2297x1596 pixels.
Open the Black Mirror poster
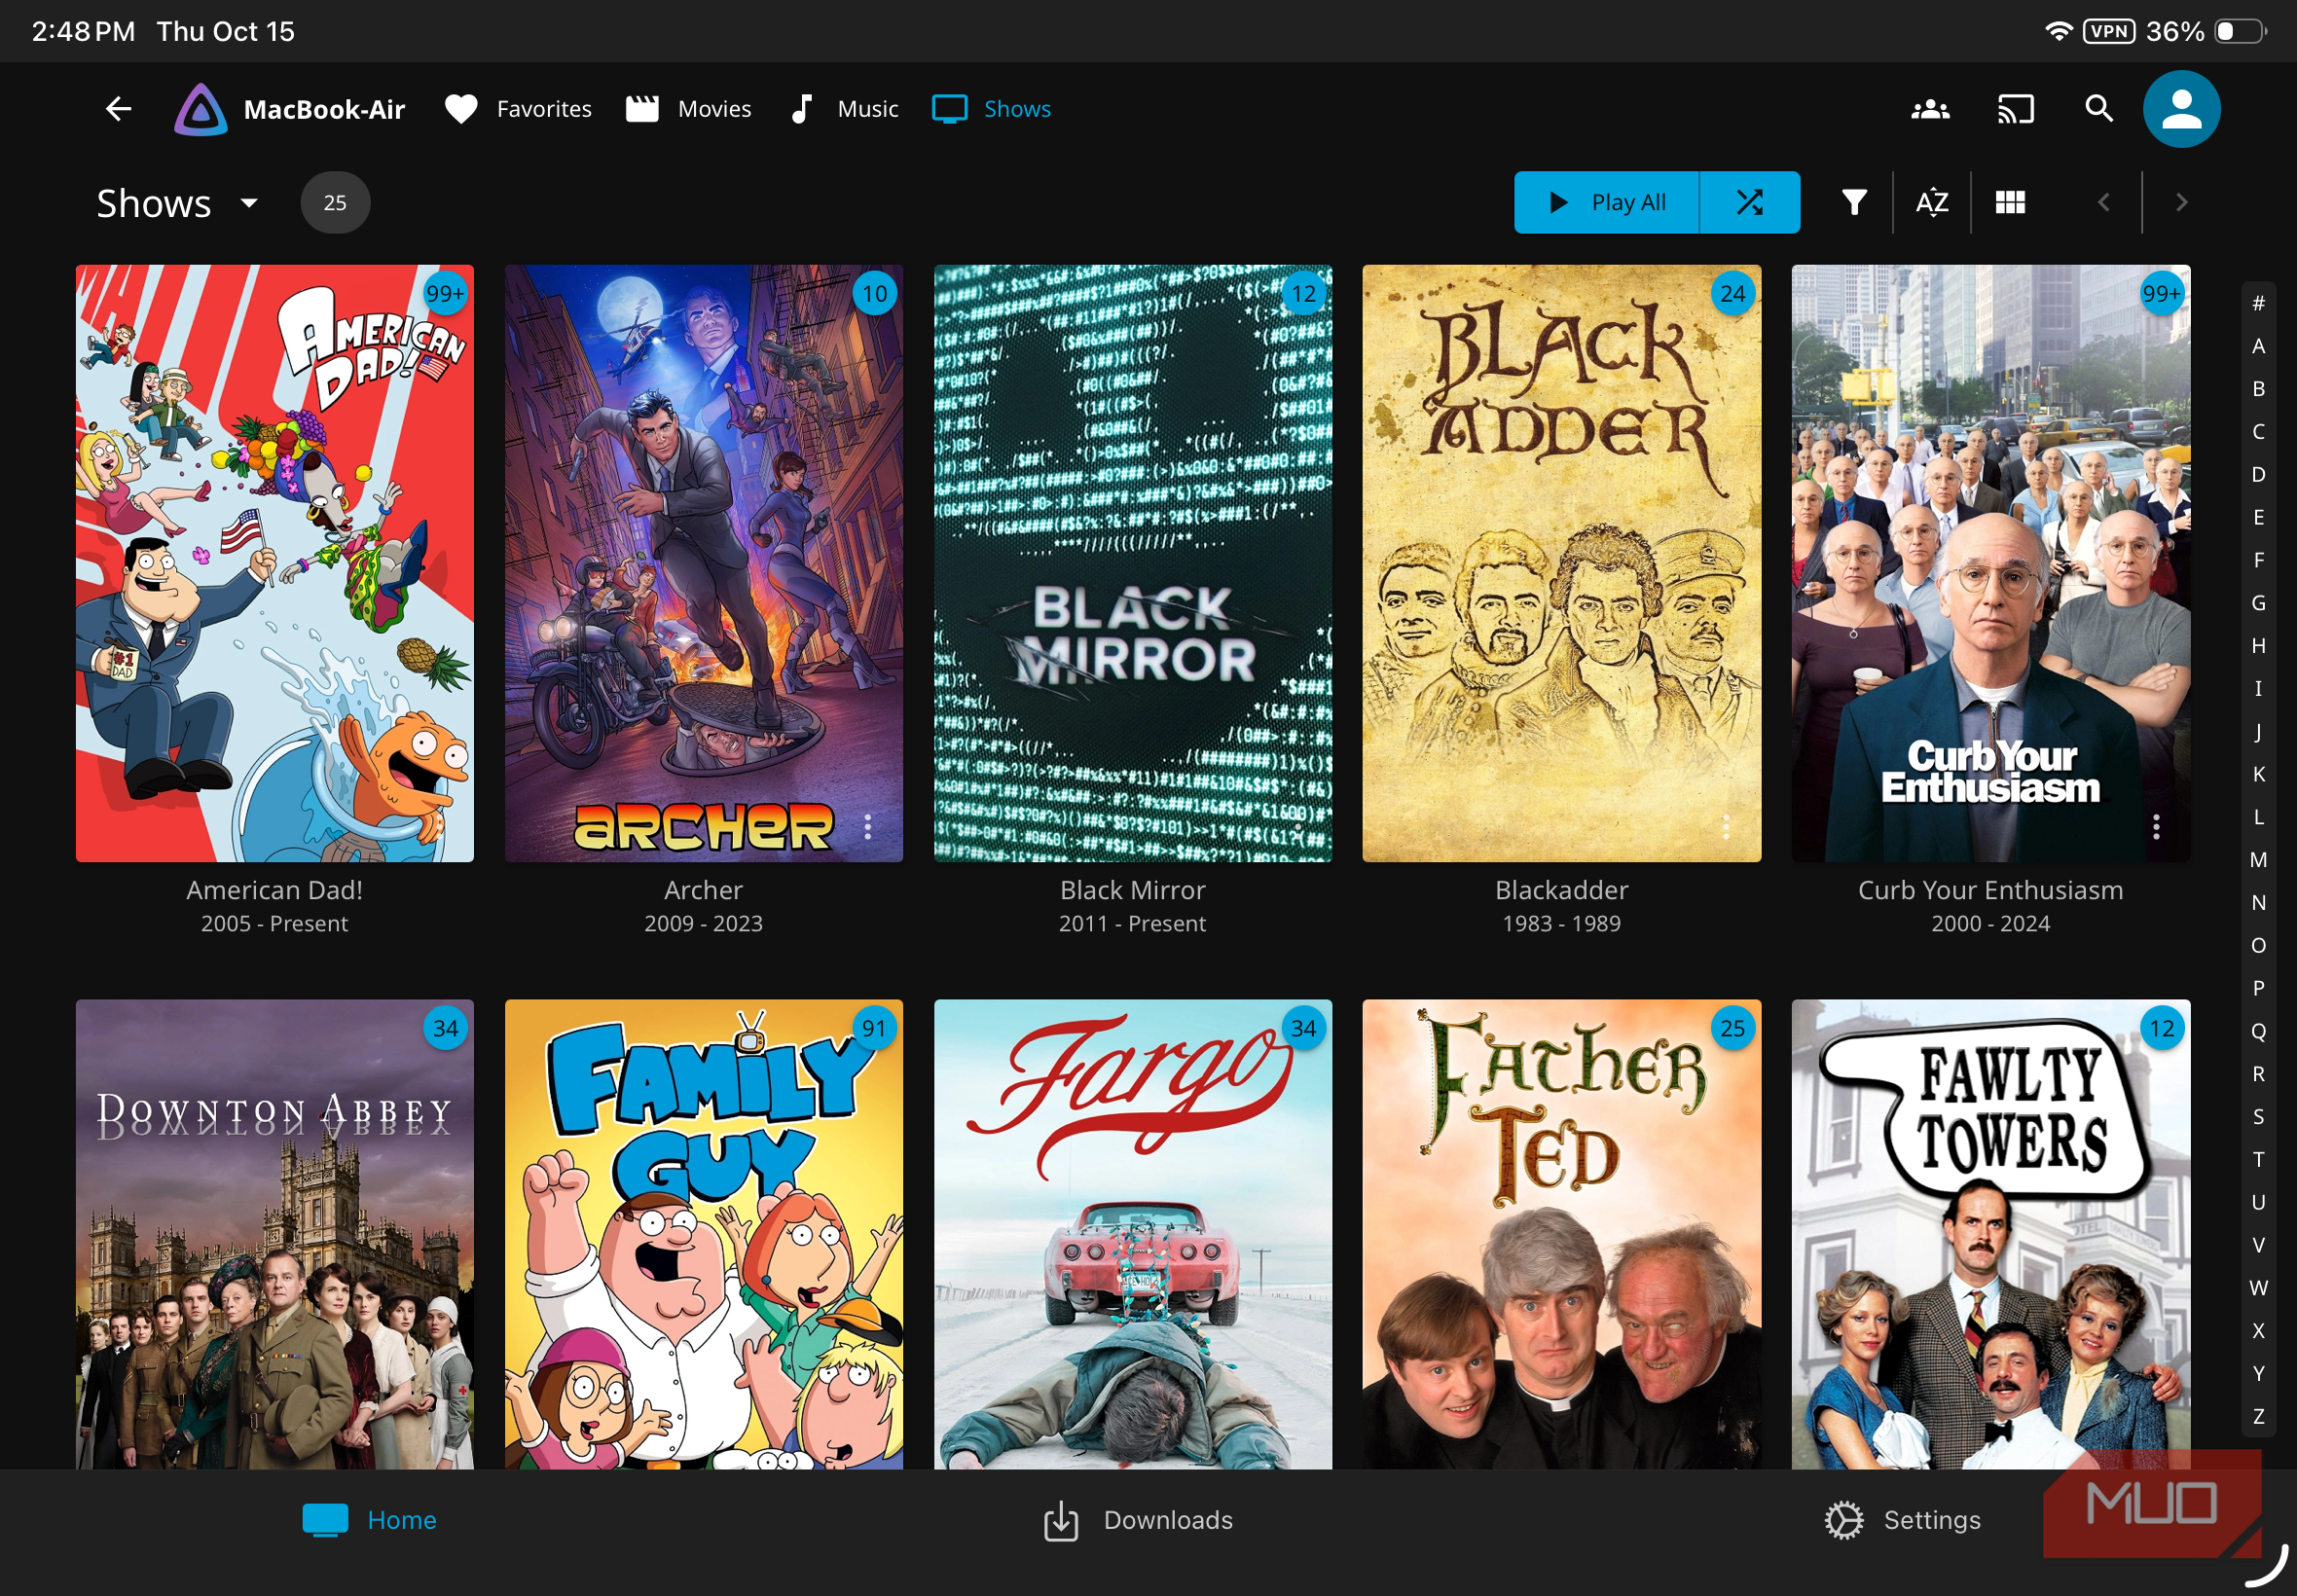tap(1133, 563)
